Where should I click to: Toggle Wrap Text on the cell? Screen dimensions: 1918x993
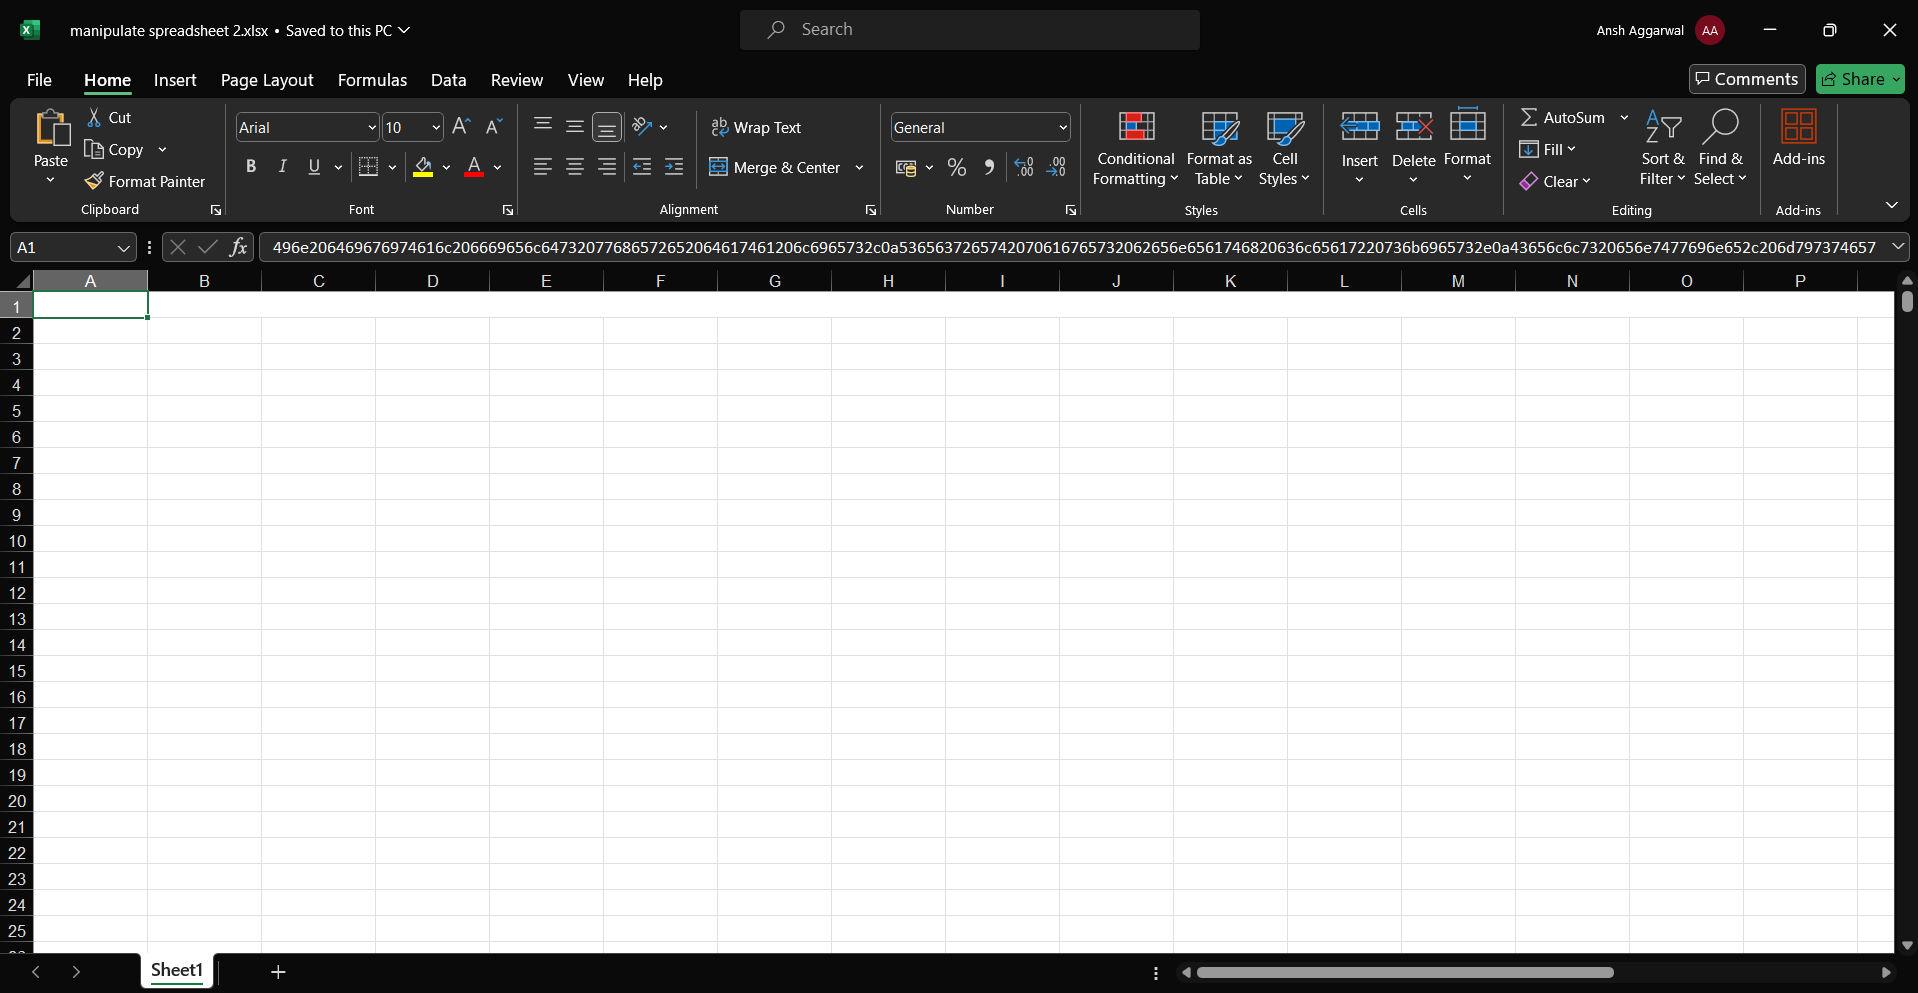[x=756, y=127]
